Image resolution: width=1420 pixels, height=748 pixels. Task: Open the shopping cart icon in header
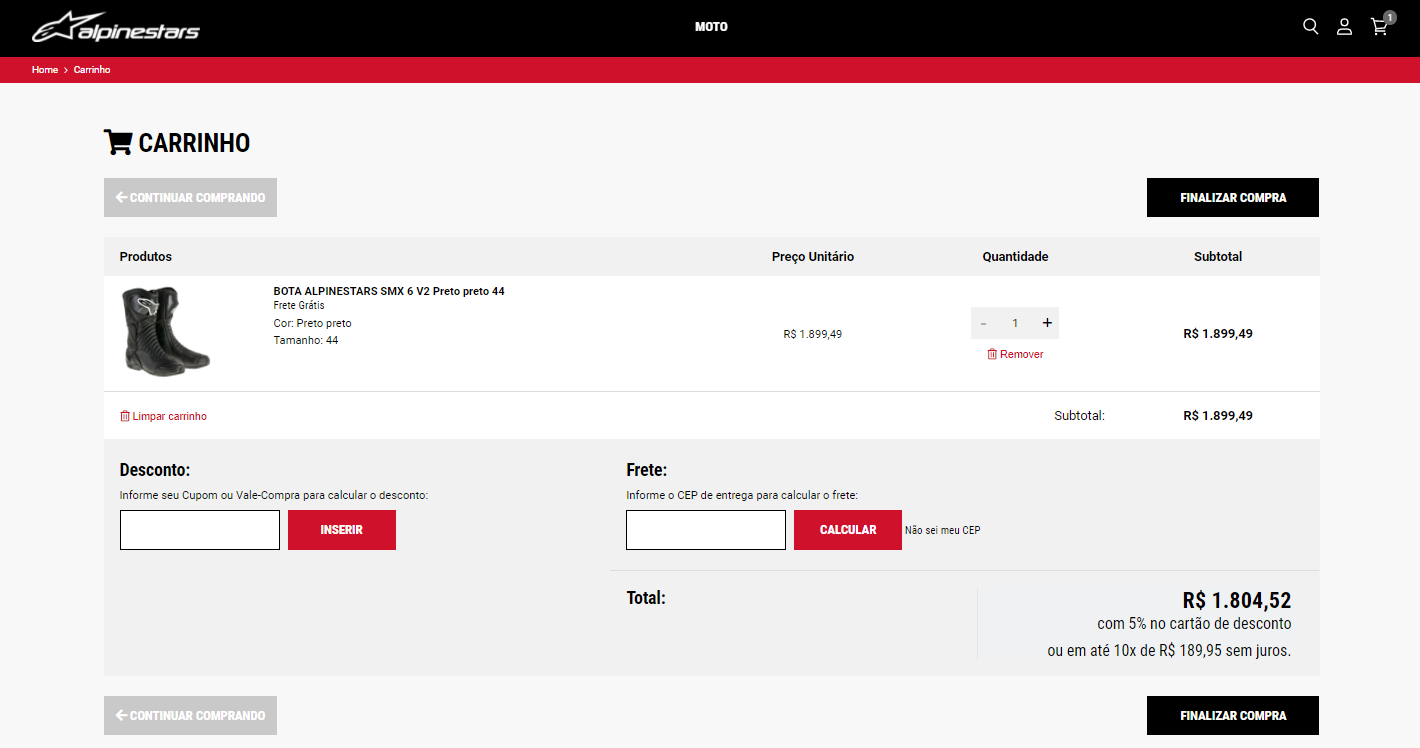pos(1380,27)
